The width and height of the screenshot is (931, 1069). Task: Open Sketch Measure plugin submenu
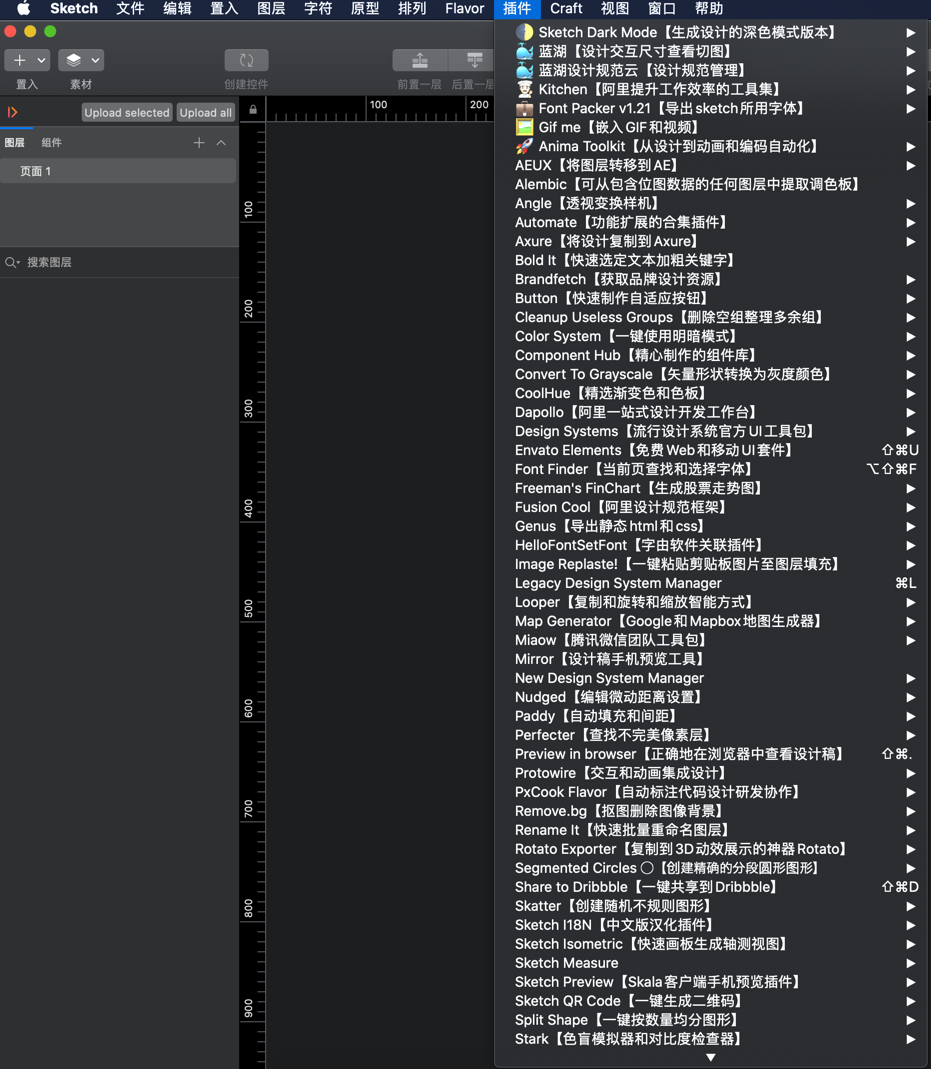tap(712, 963)
